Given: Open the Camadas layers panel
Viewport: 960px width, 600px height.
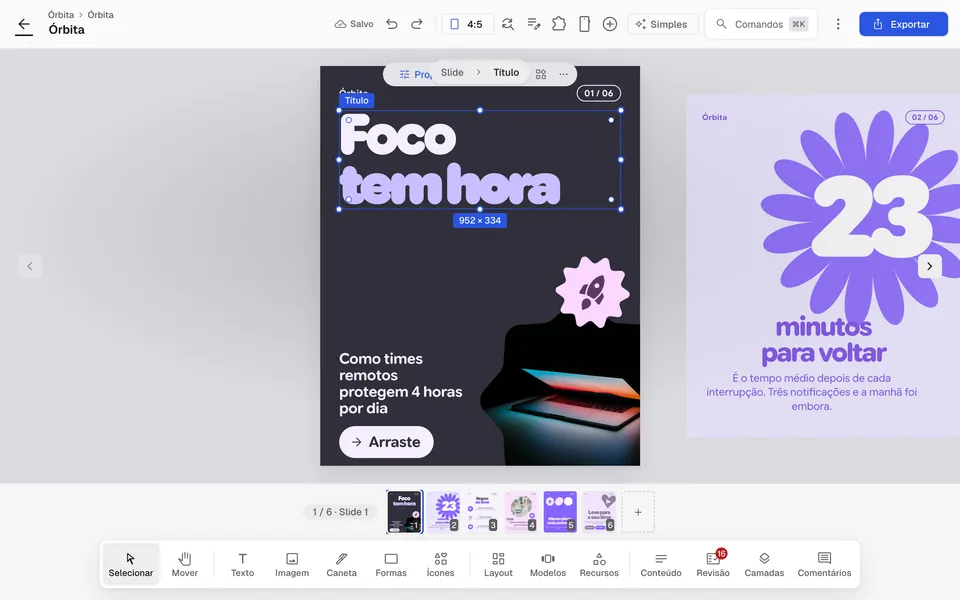Looking at the screenshot, I should pos(764,564).
